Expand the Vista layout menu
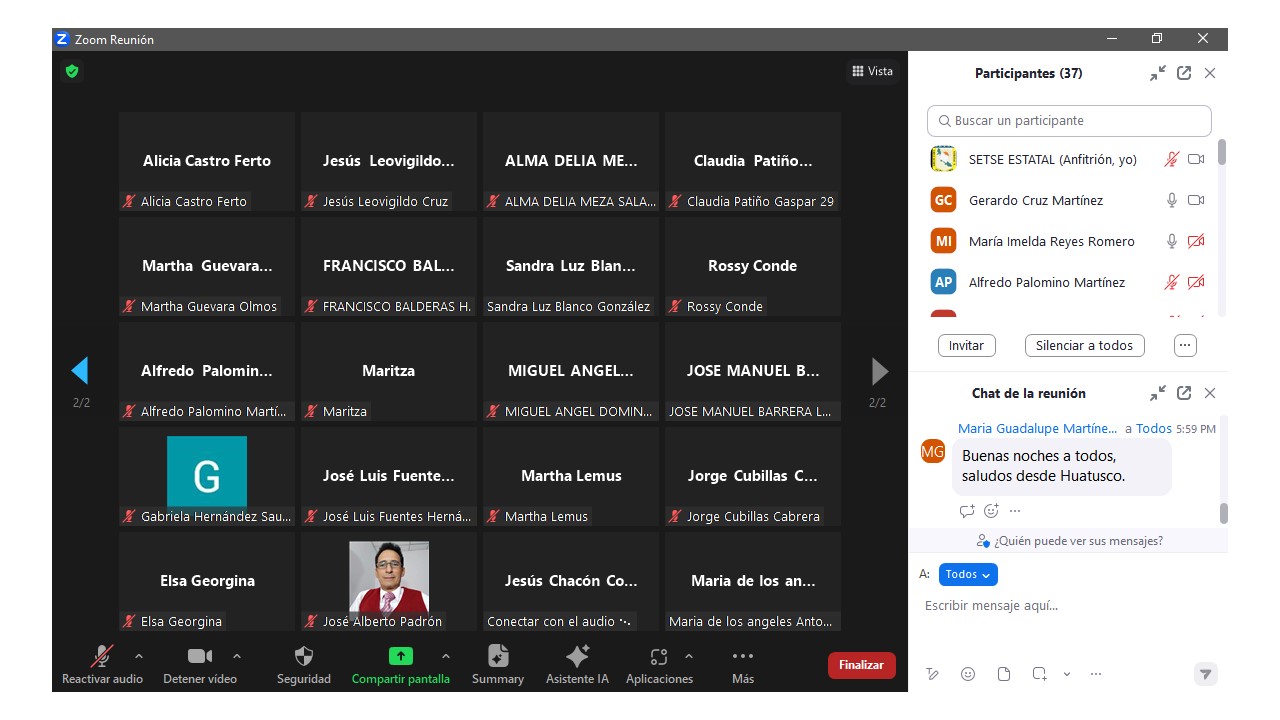The width and height of the screenshot is (1280, 720). 872,71
